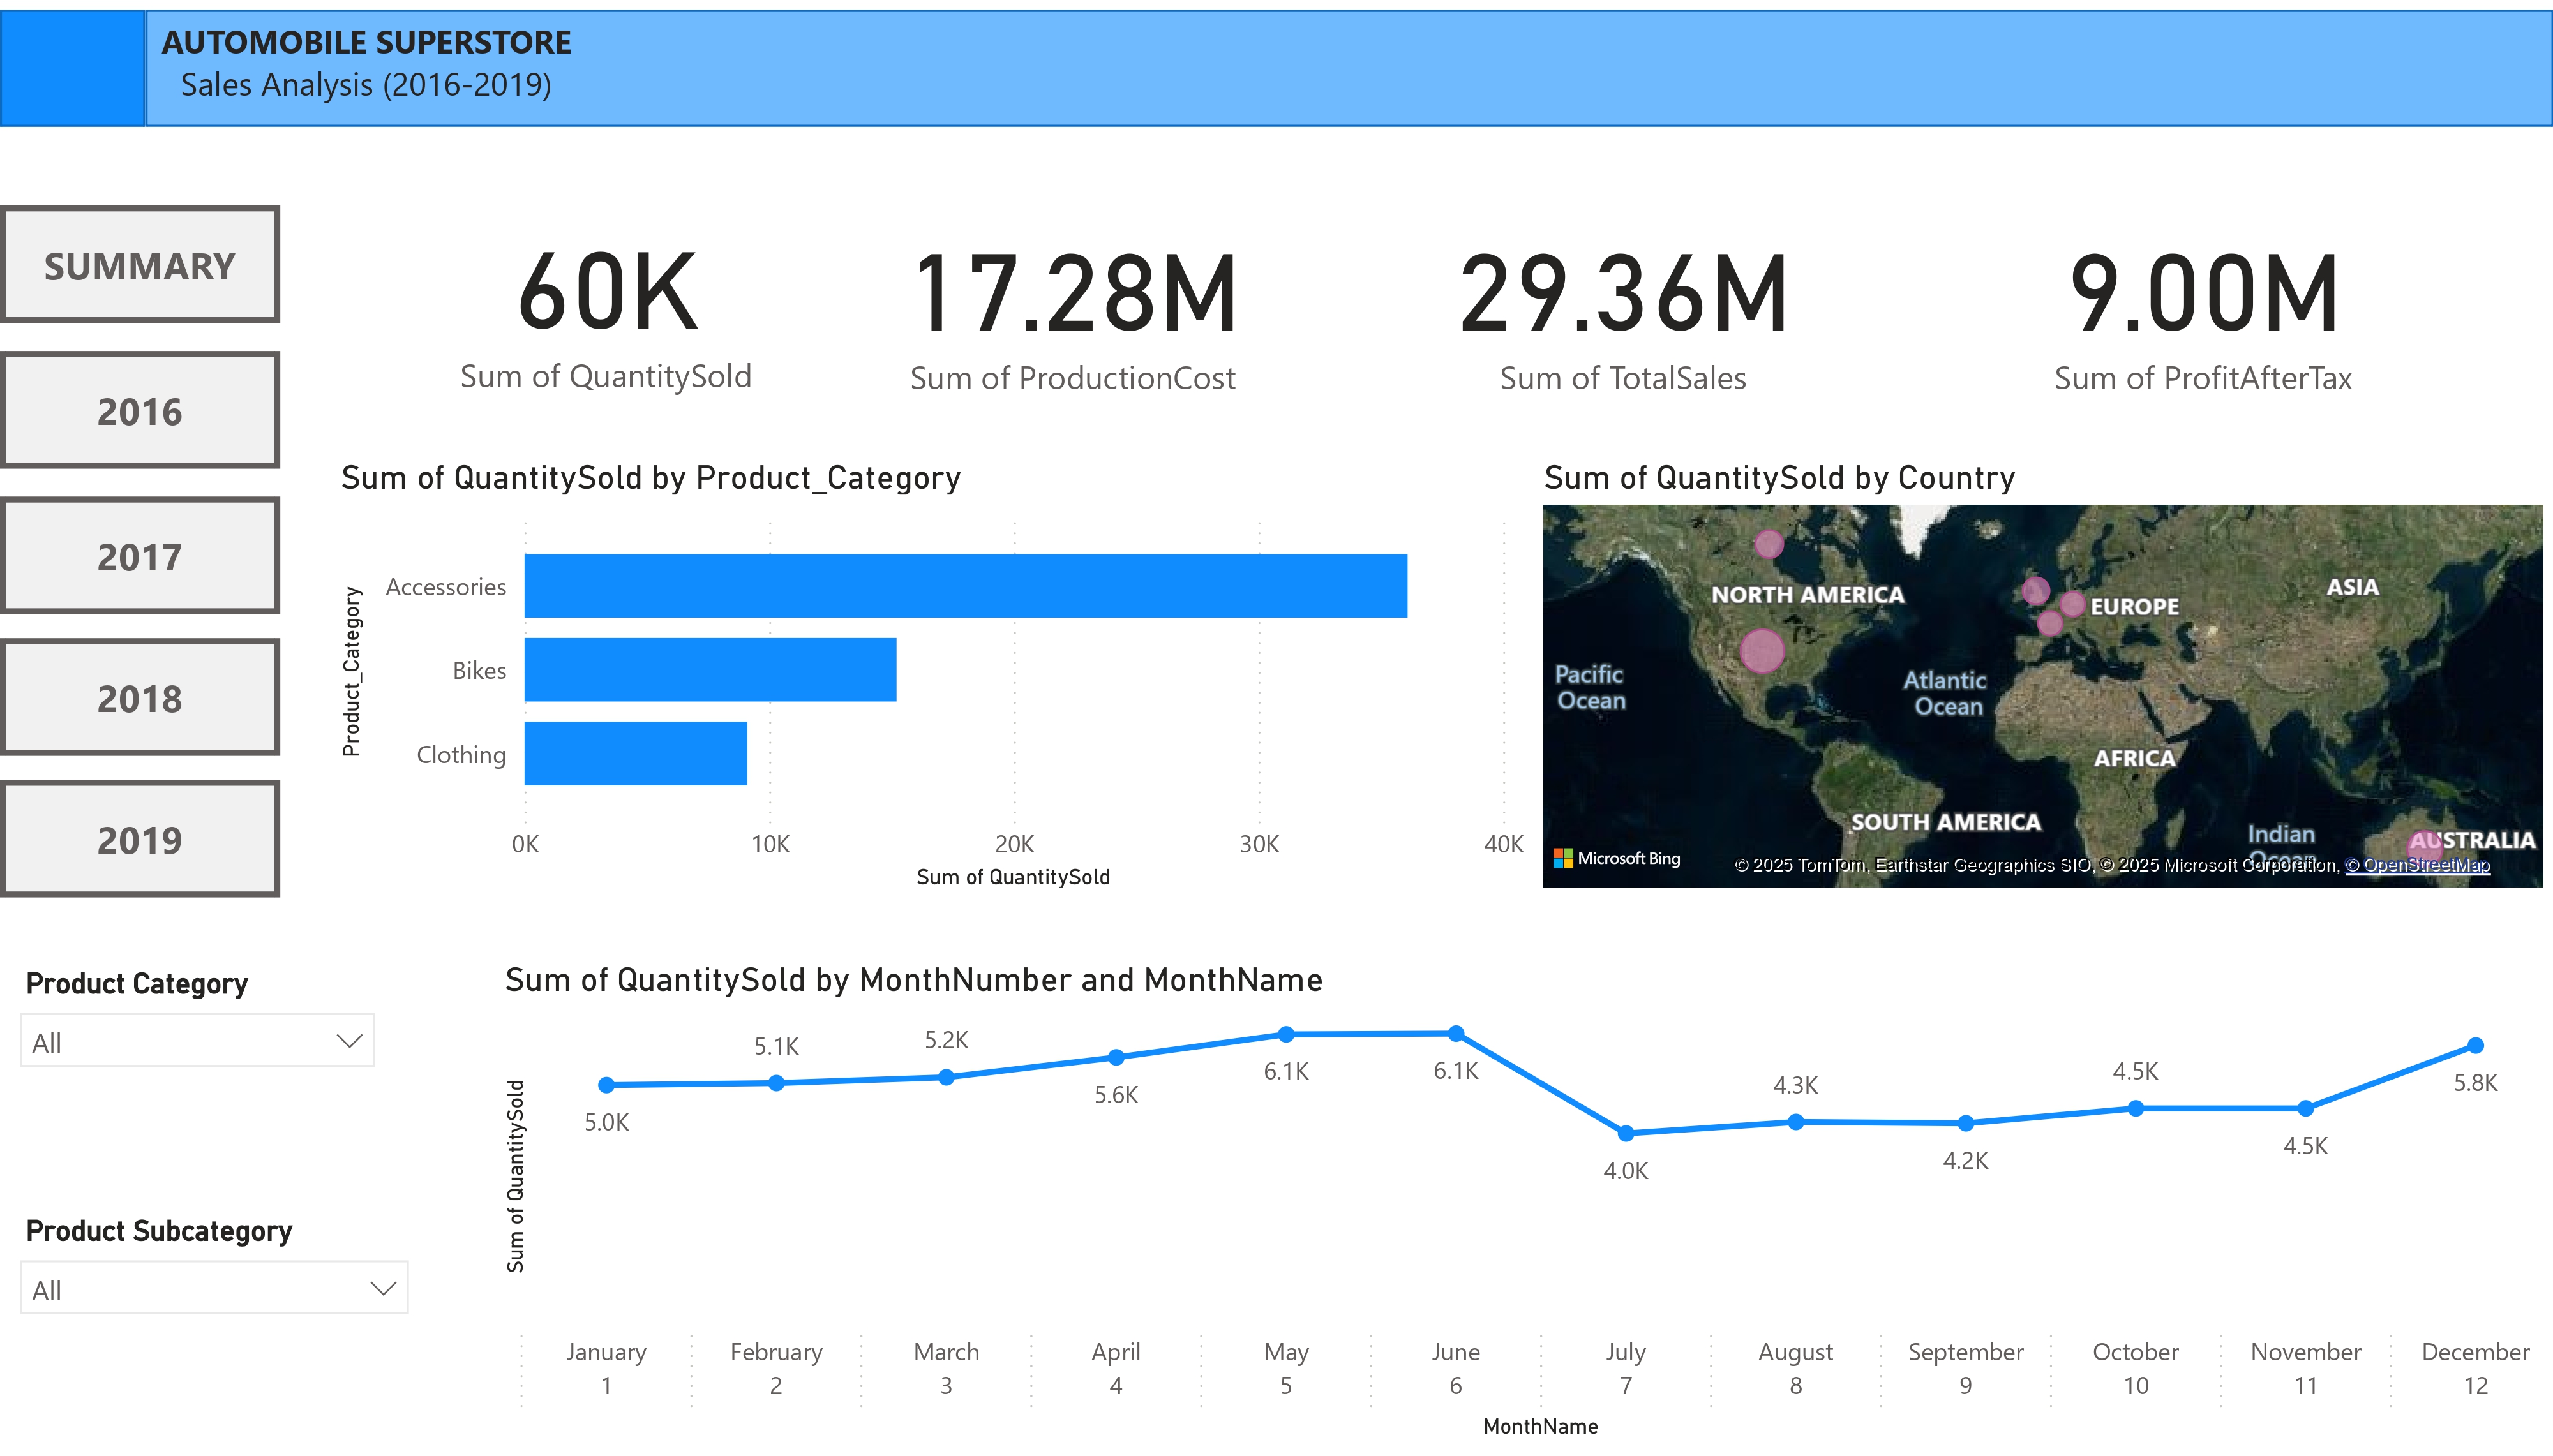
Task: Select the 2019 year filter
Action: 139,840
